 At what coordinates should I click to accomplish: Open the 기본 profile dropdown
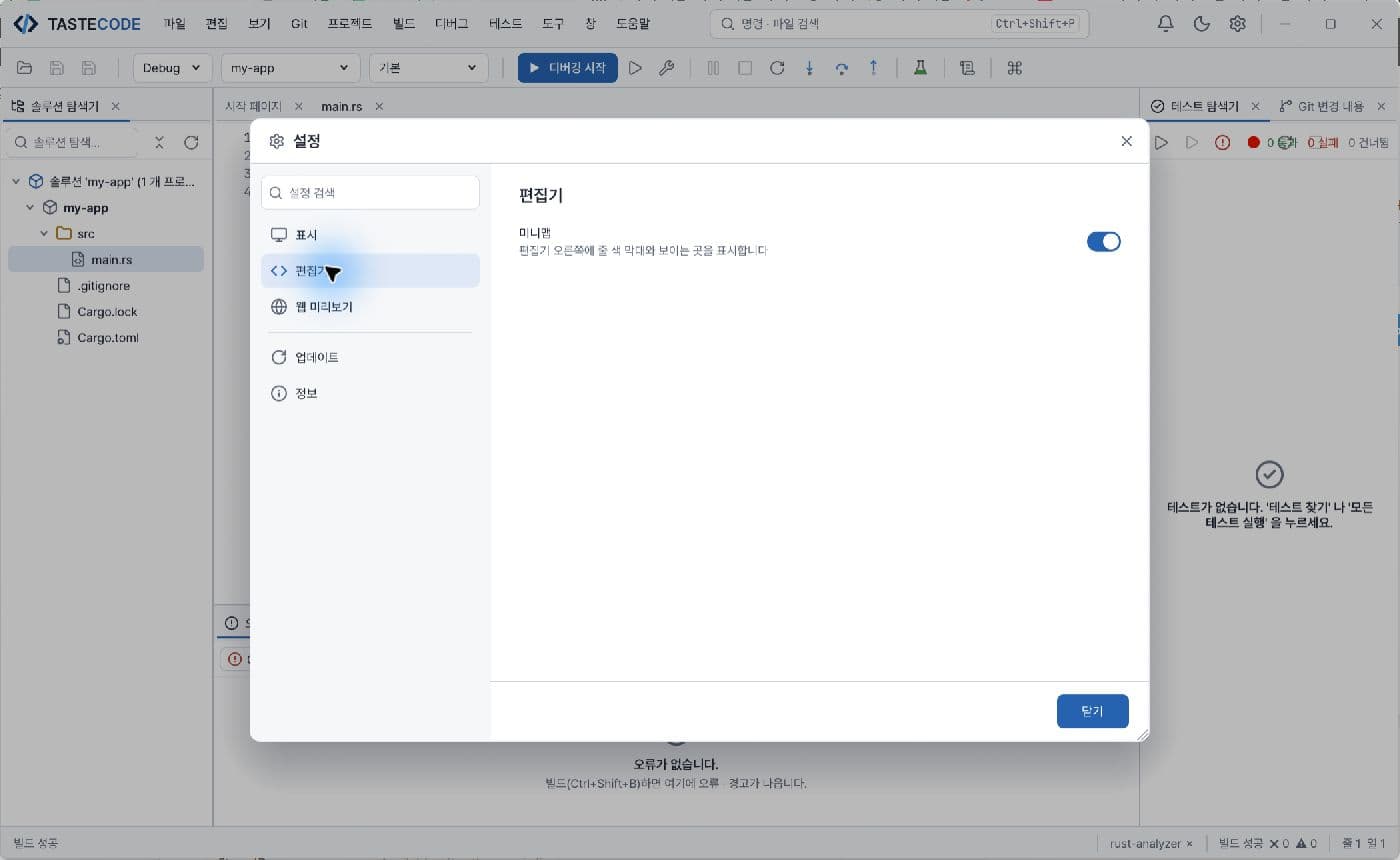tap(428, 68)
